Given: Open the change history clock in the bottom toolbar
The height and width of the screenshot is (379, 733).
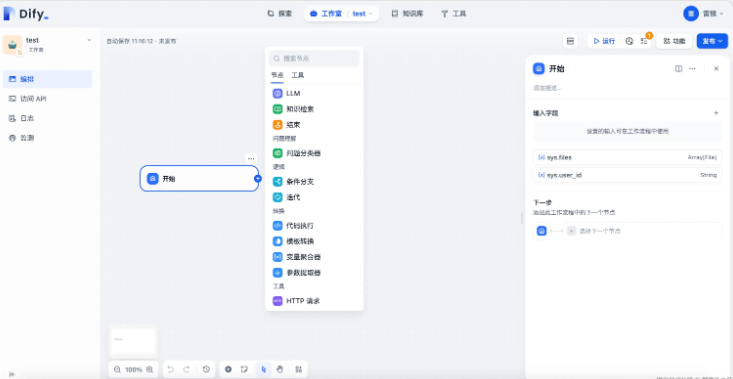Looking at the screenshot, I should [206, 369].
